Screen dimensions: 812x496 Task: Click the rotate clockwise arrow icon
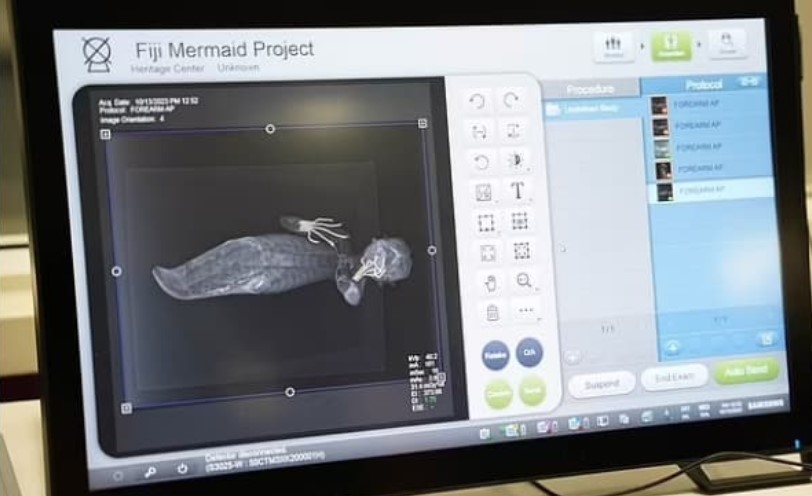[511, 101]
